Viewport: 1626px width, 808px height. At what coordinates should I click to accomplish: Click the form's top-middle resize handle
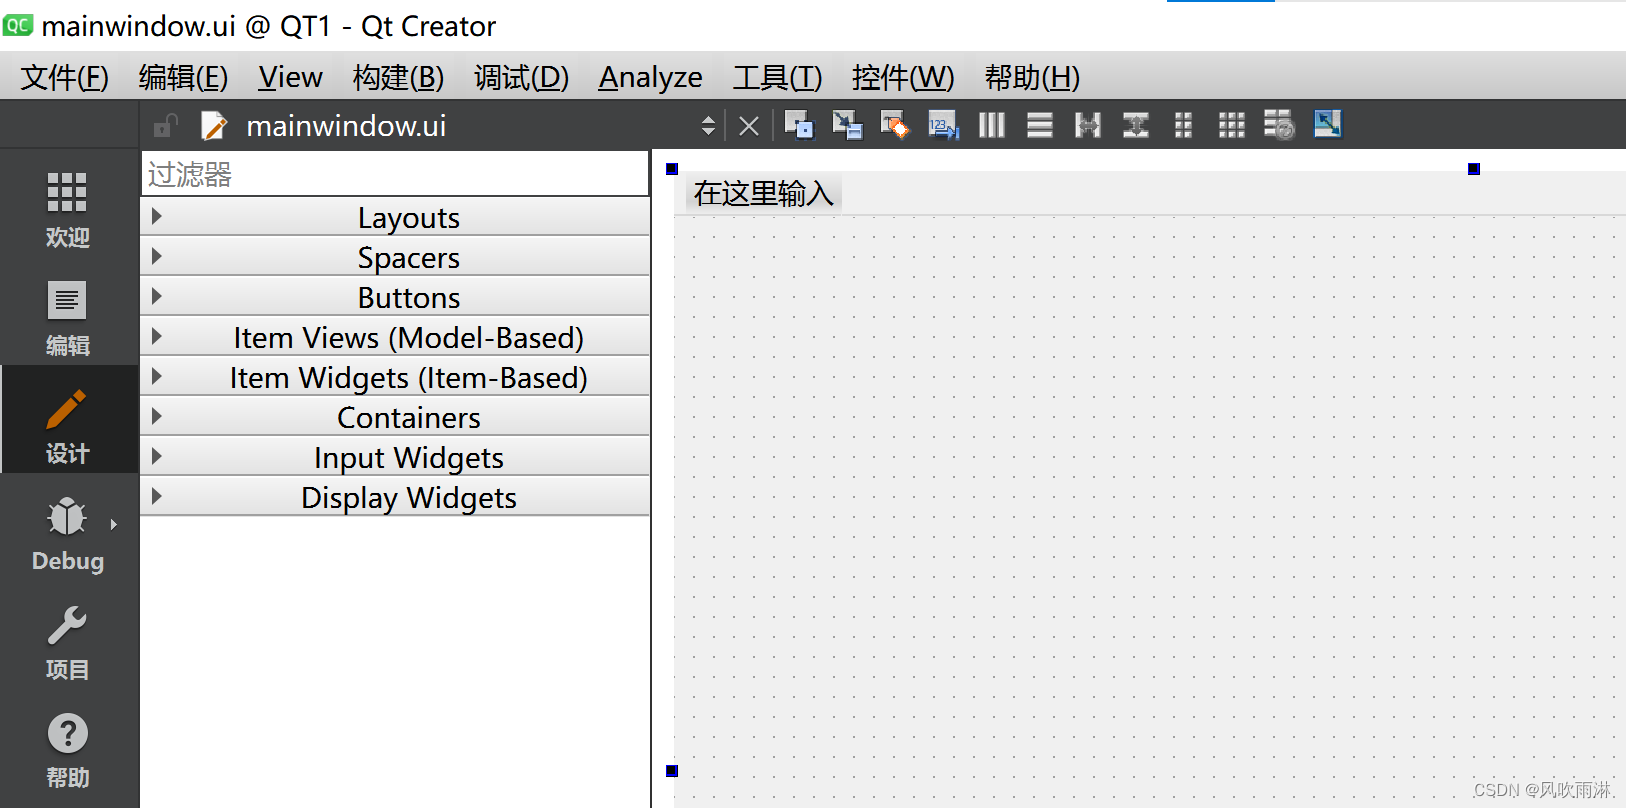click(1474, 169)
